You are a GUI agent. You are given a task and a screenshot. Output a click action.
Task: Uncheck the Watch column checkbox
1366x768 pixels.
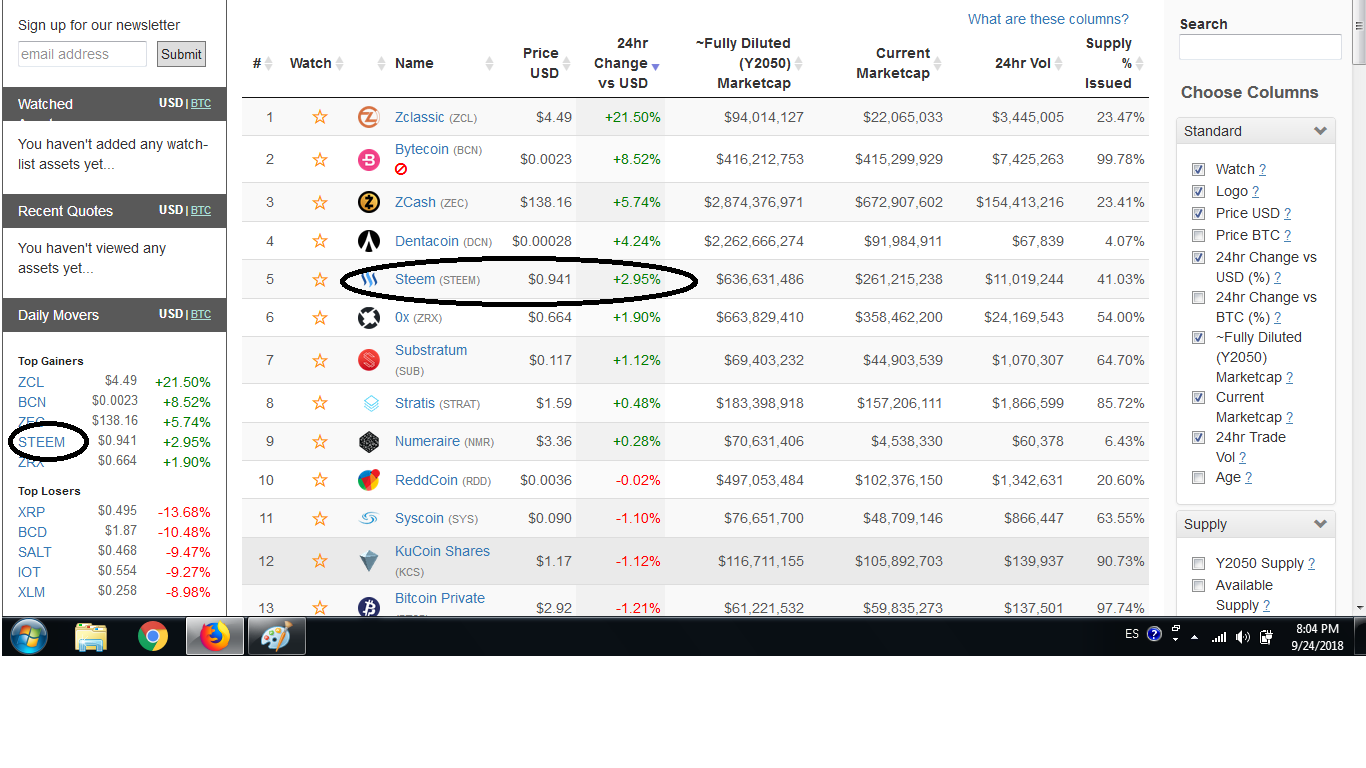[x=1198, y=170]
